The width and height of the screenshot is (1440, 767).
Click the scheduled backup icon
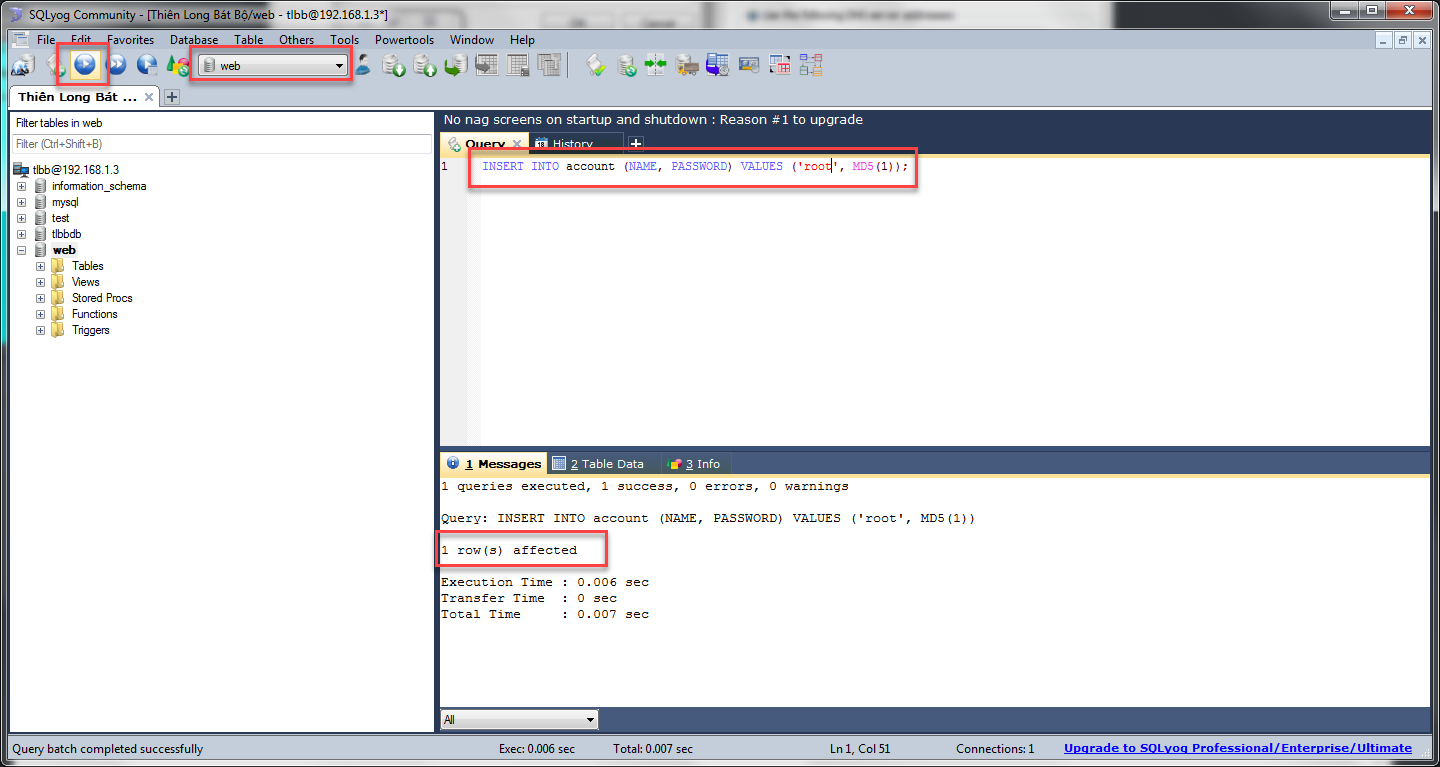click(718, 66)
